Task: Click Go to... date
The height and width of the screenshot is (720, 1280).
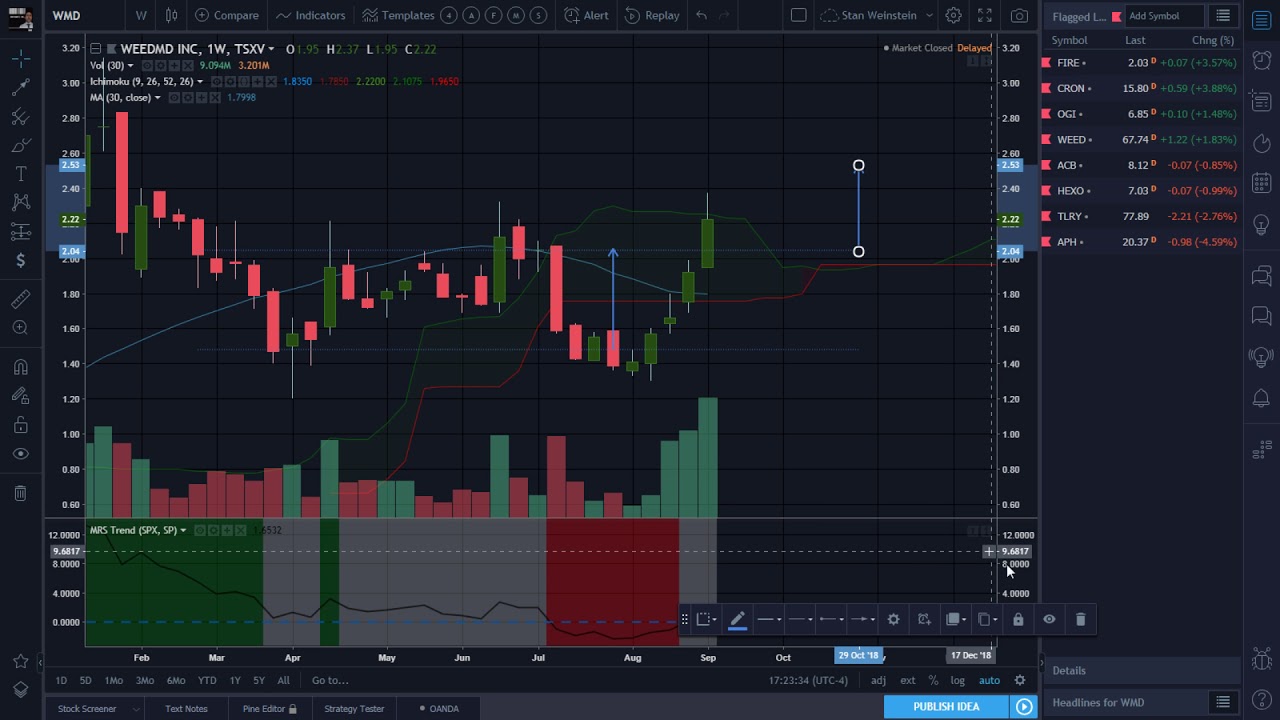Action: (330, 680)
